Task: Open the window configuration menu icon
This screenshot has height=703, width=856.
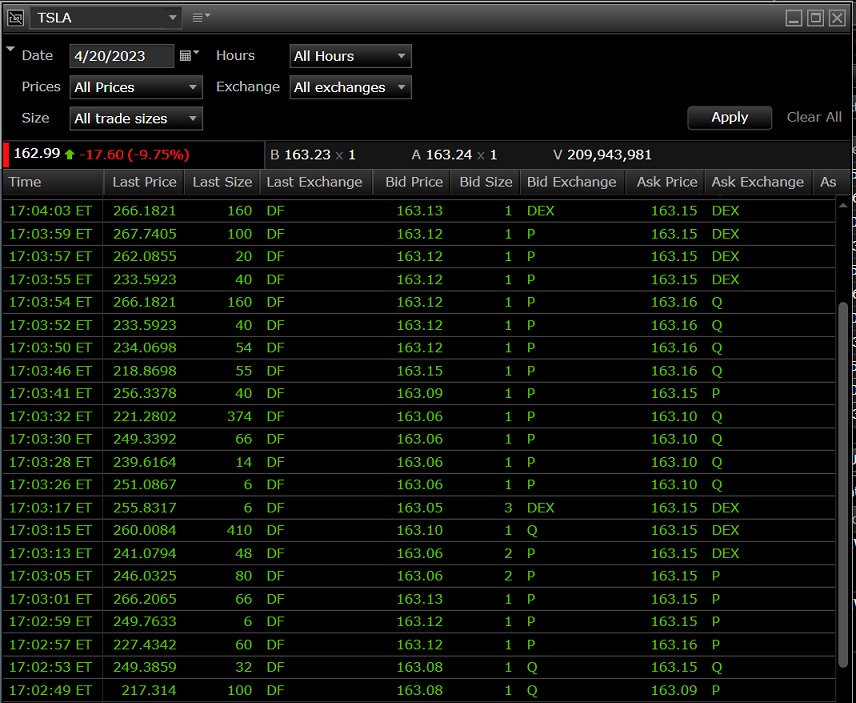Action: [x=201, y=17]
